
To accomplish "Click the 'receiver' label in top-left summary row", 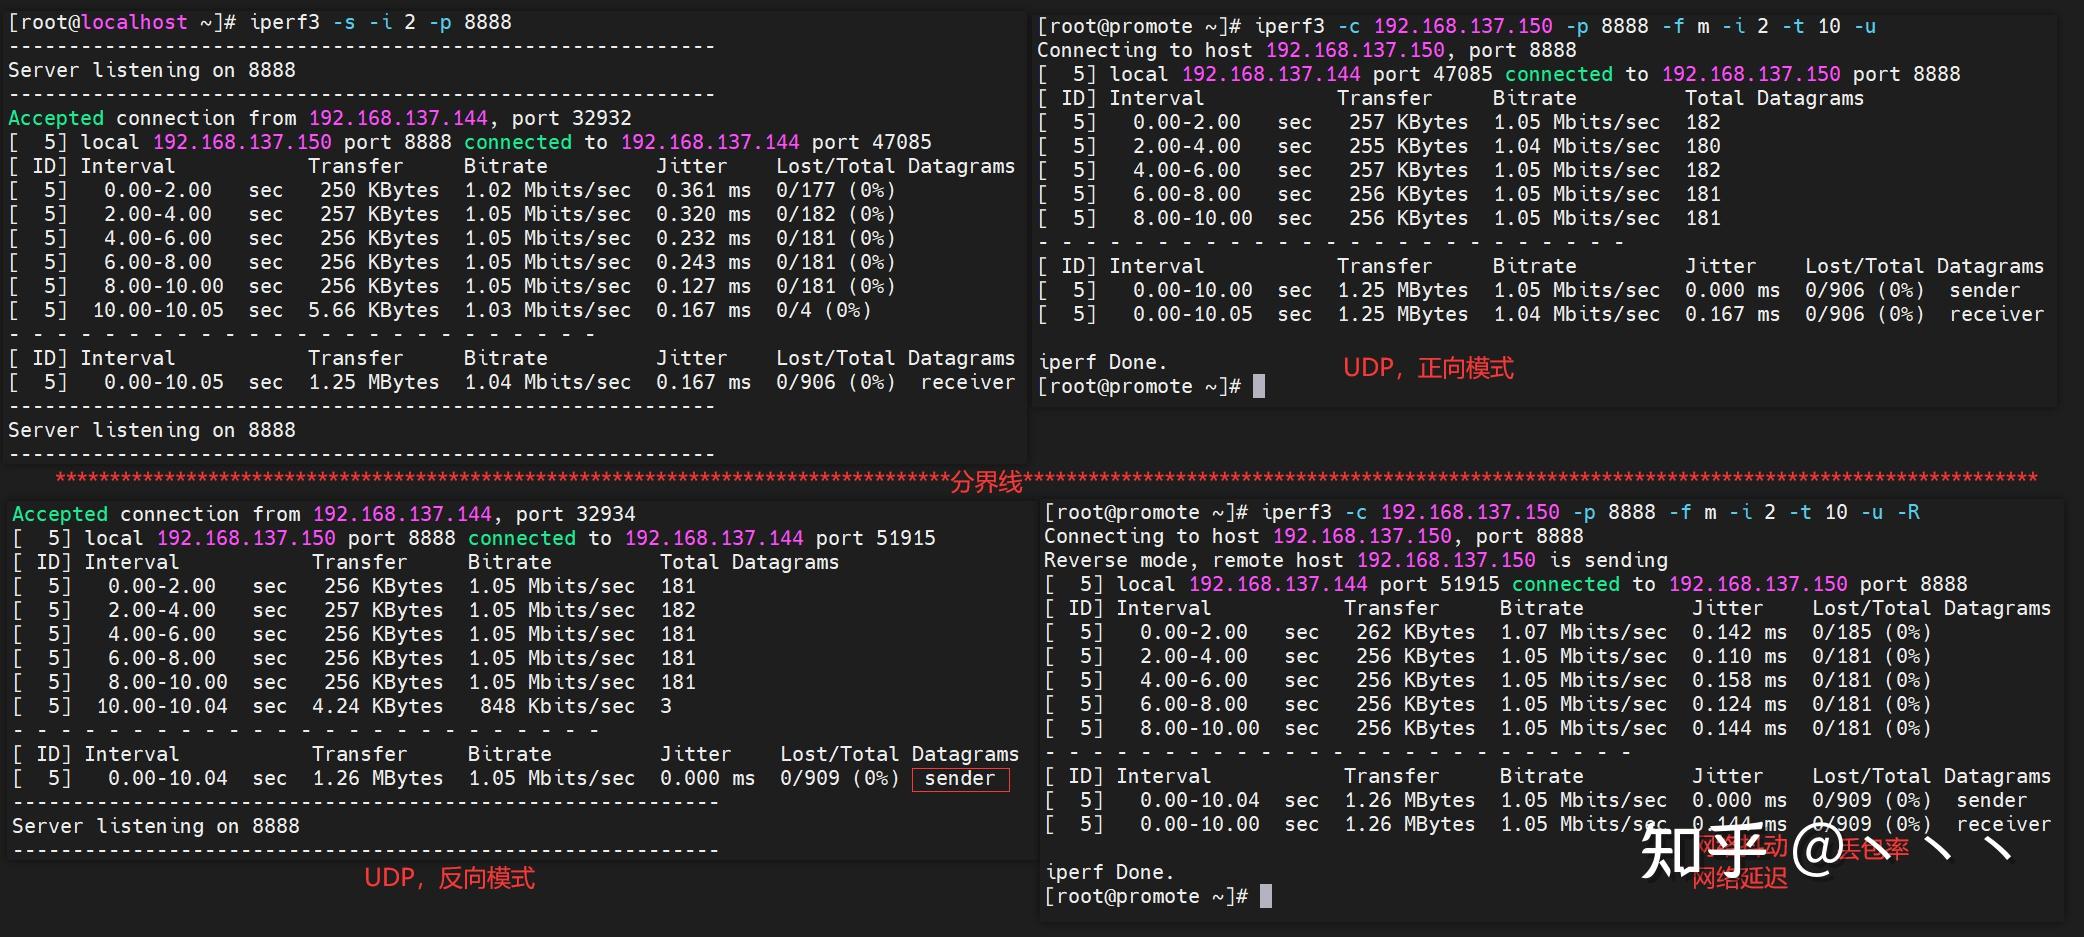I will 966,382.
